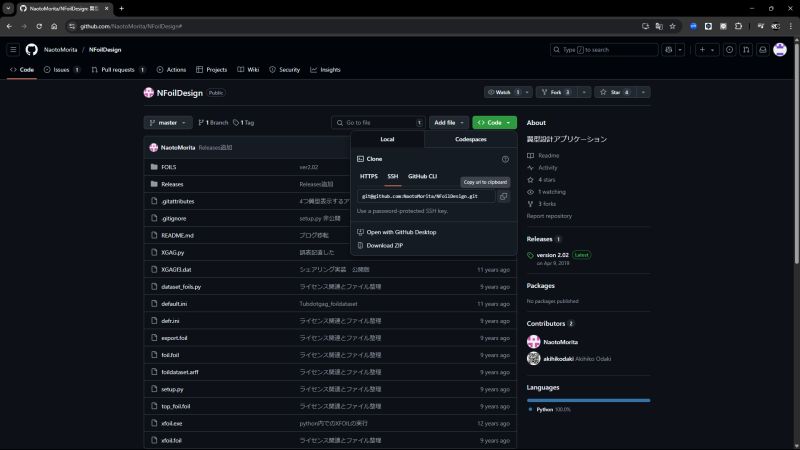
Task: Open the 1 Tag link
Action: click(x=243, y=122)
